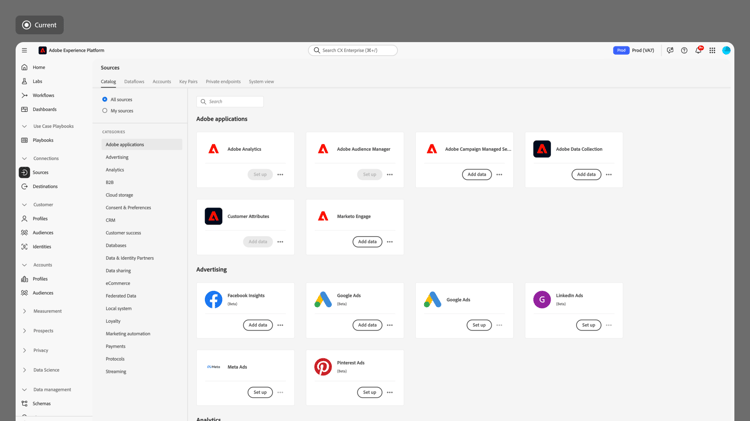Switch to the System view tab

tap(261, 82)
